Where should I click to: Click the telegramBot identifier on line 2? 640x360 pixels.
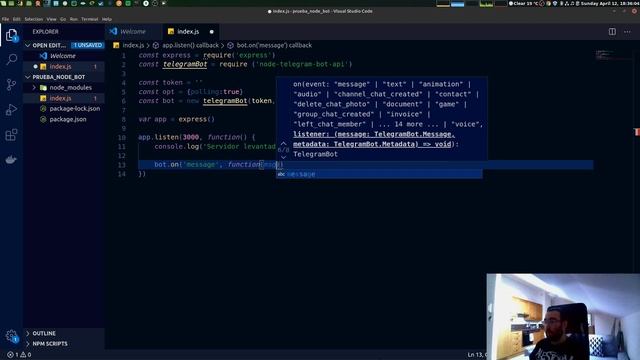click(x=185, y=64)
